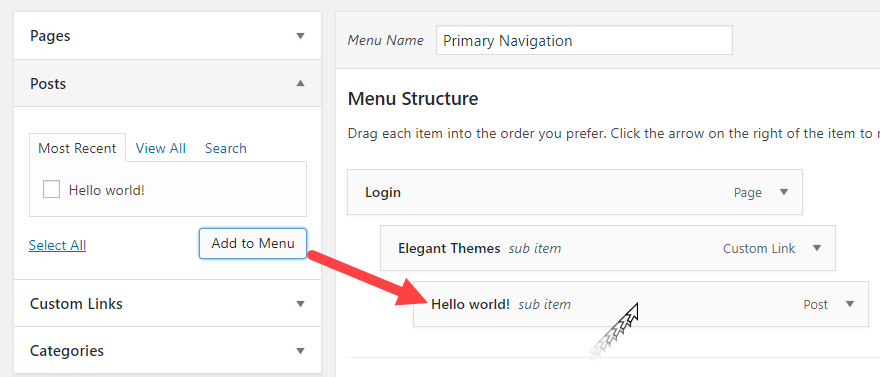Click the Select All link

[57, 245]
